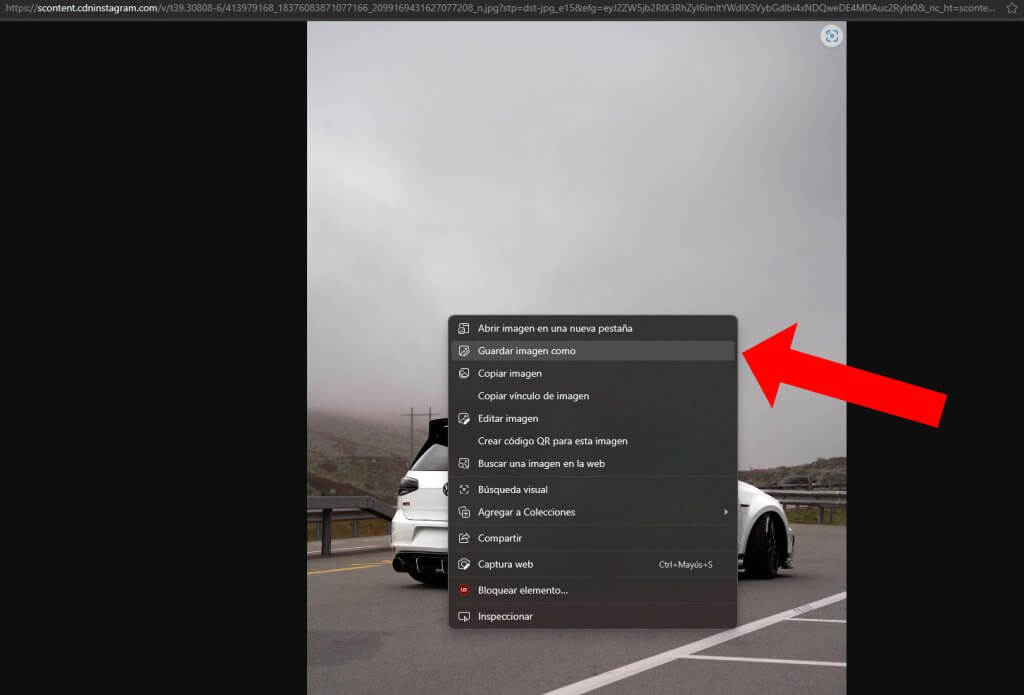Click the web search icon beside Buscar una imagen
This screenshot has height=695, width=1024.
[x=464, y=464]
